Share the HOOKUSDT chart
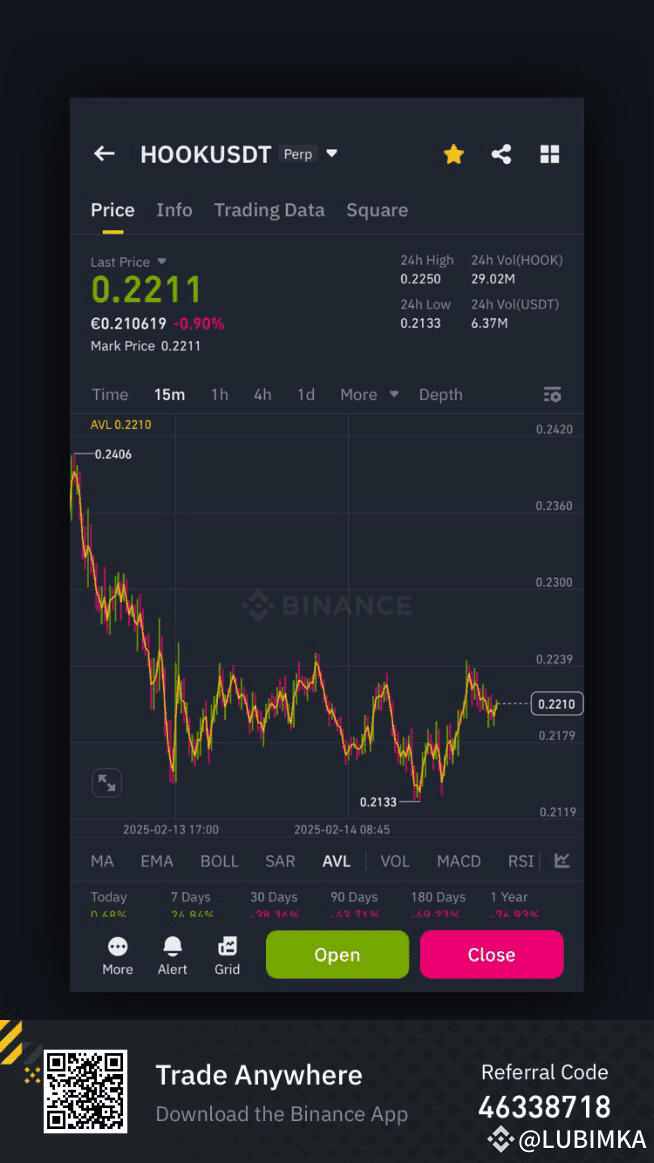 coord(501,153)
